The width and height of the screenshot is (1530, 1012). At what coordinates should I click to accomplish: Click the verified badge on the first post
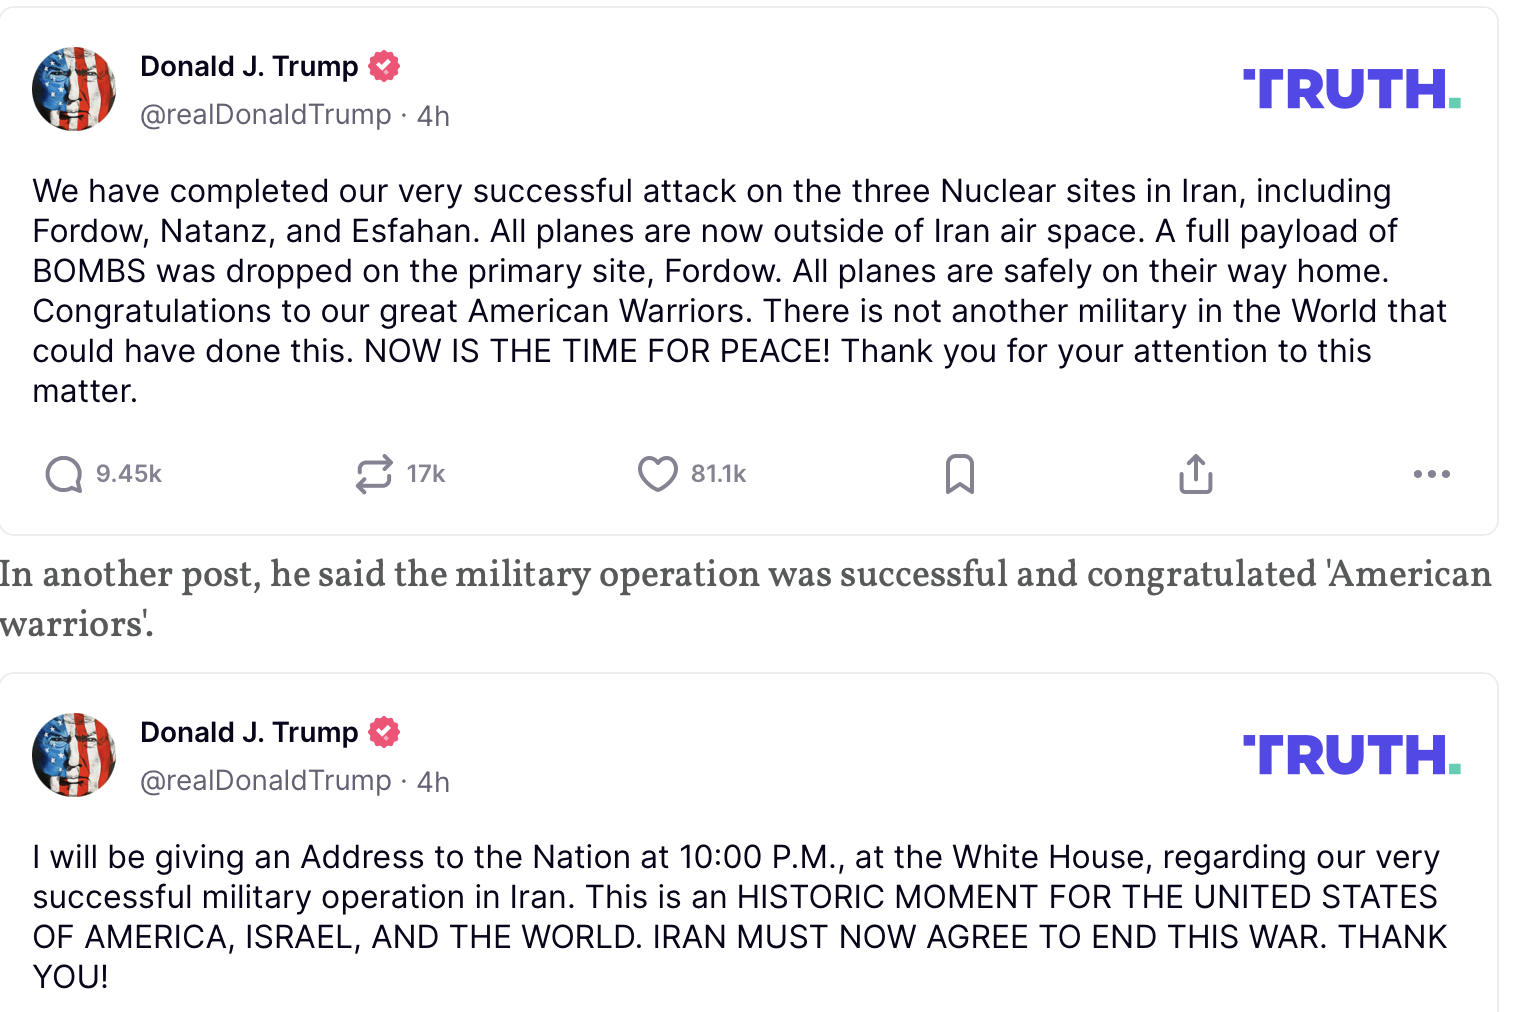click(x=384, y=66)
